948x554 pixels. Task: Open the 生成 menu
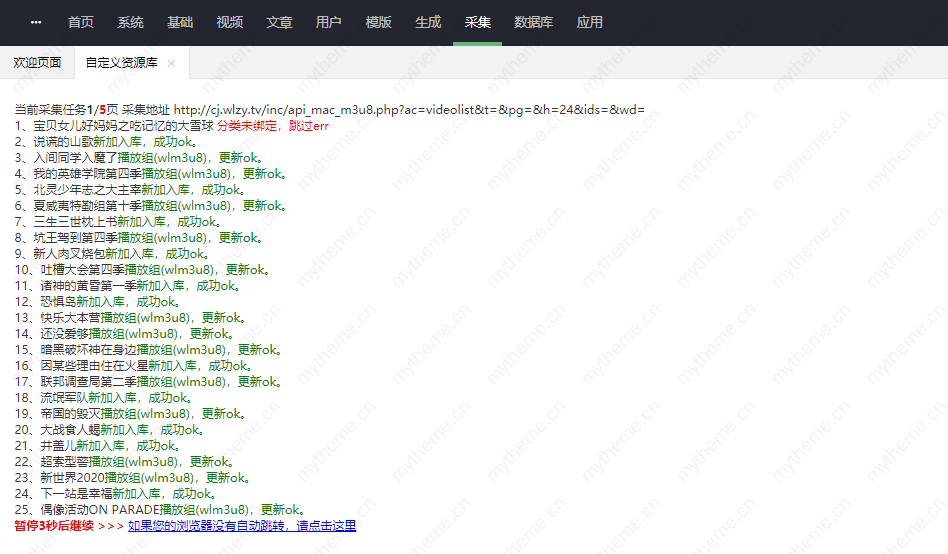[x=428, y=22]
